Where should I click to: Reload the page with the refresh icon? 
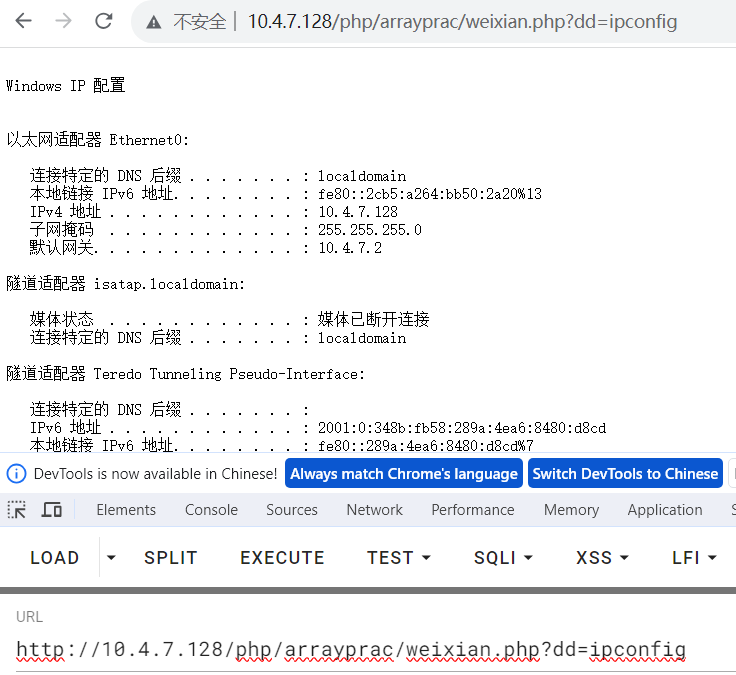click(104, 21)
